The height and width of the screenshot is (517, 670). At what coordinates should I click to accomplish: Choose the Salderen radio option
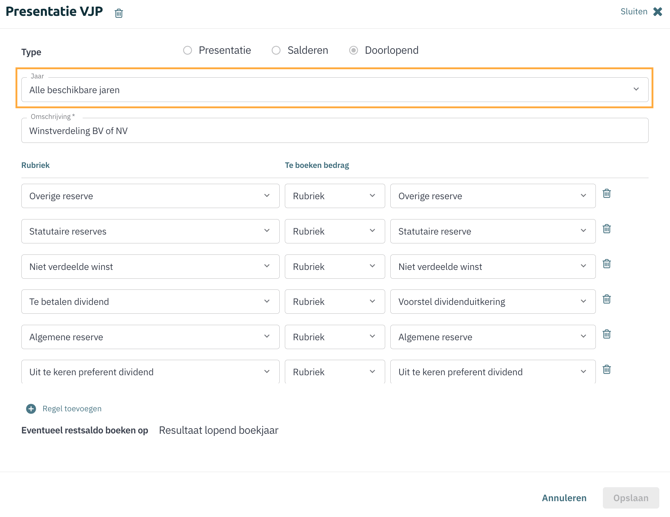pyautogui.click(x=276, y=50)
